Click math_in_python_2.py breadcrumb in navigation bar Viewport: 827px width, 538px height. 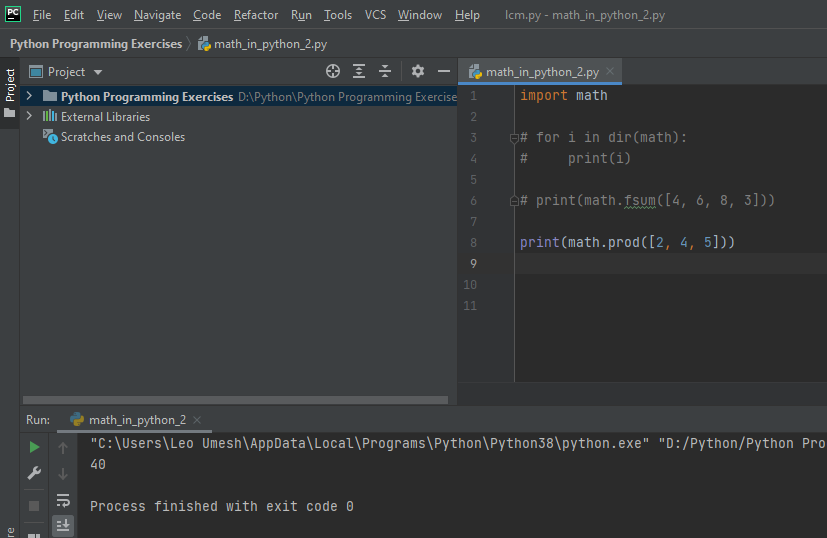tap(263, 44)
